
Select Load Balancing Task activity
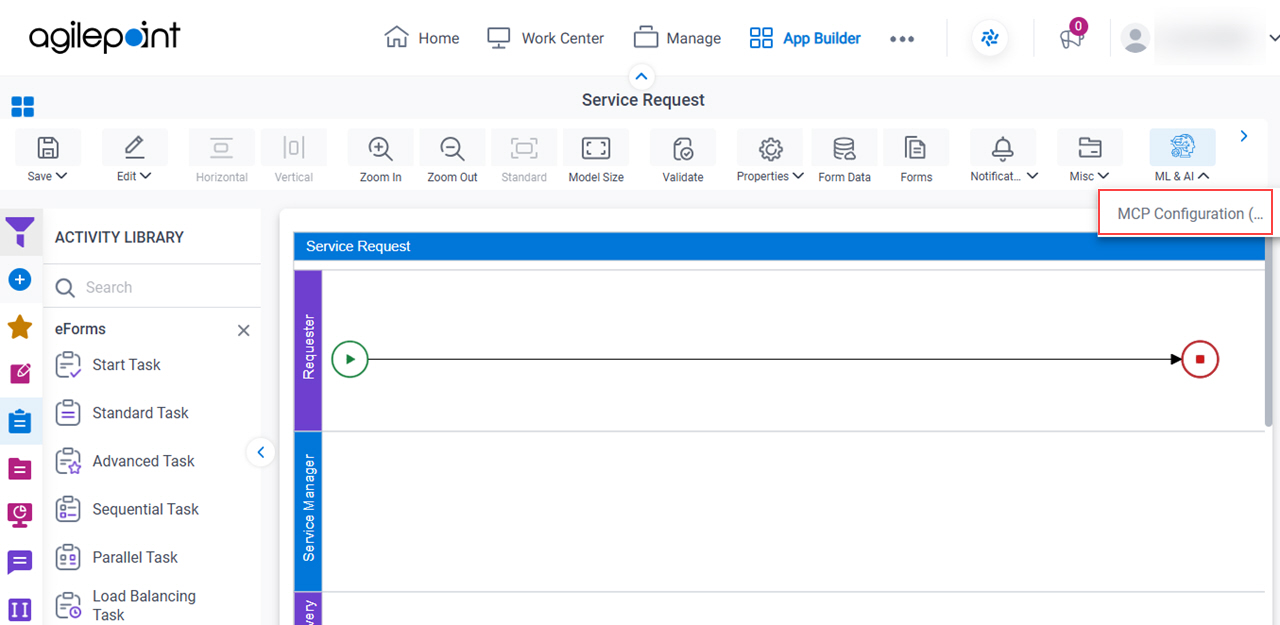(x=126, y=605)
